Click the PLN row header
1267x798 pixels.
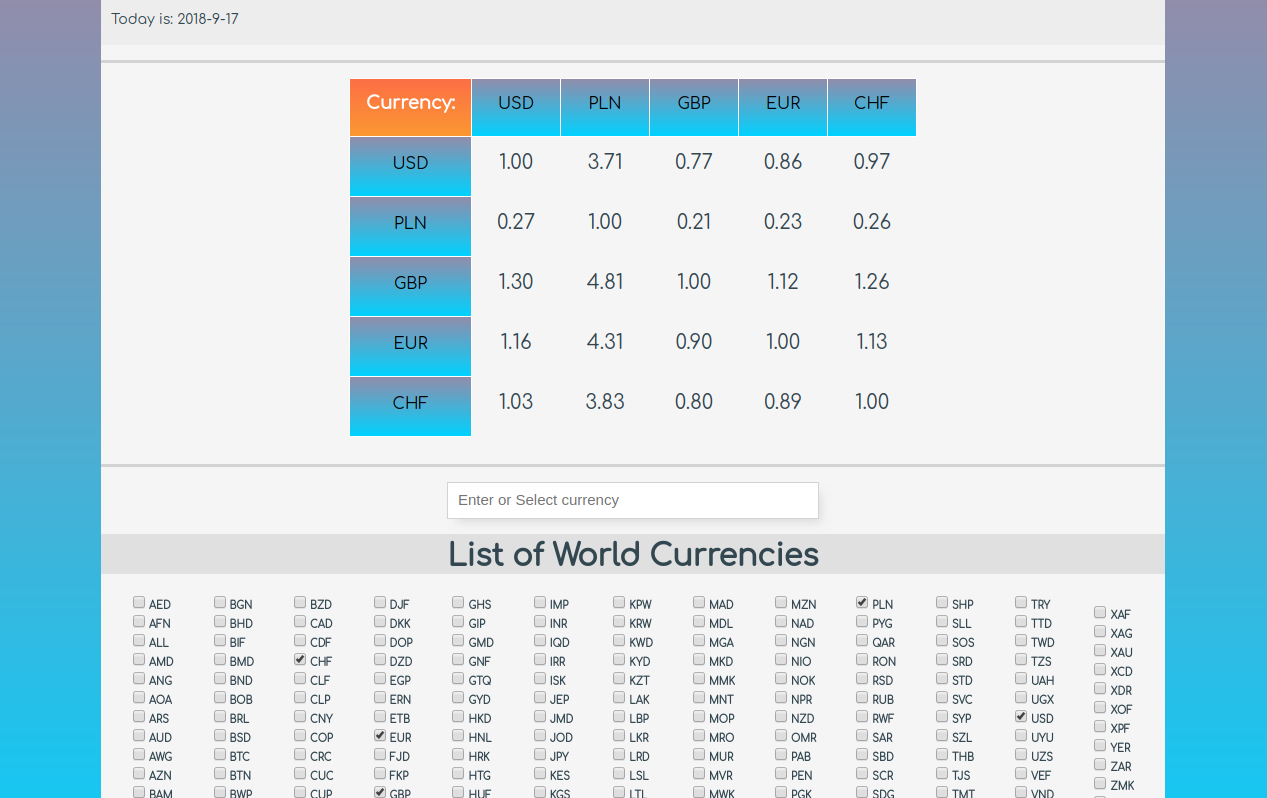(x=410, y=226)
